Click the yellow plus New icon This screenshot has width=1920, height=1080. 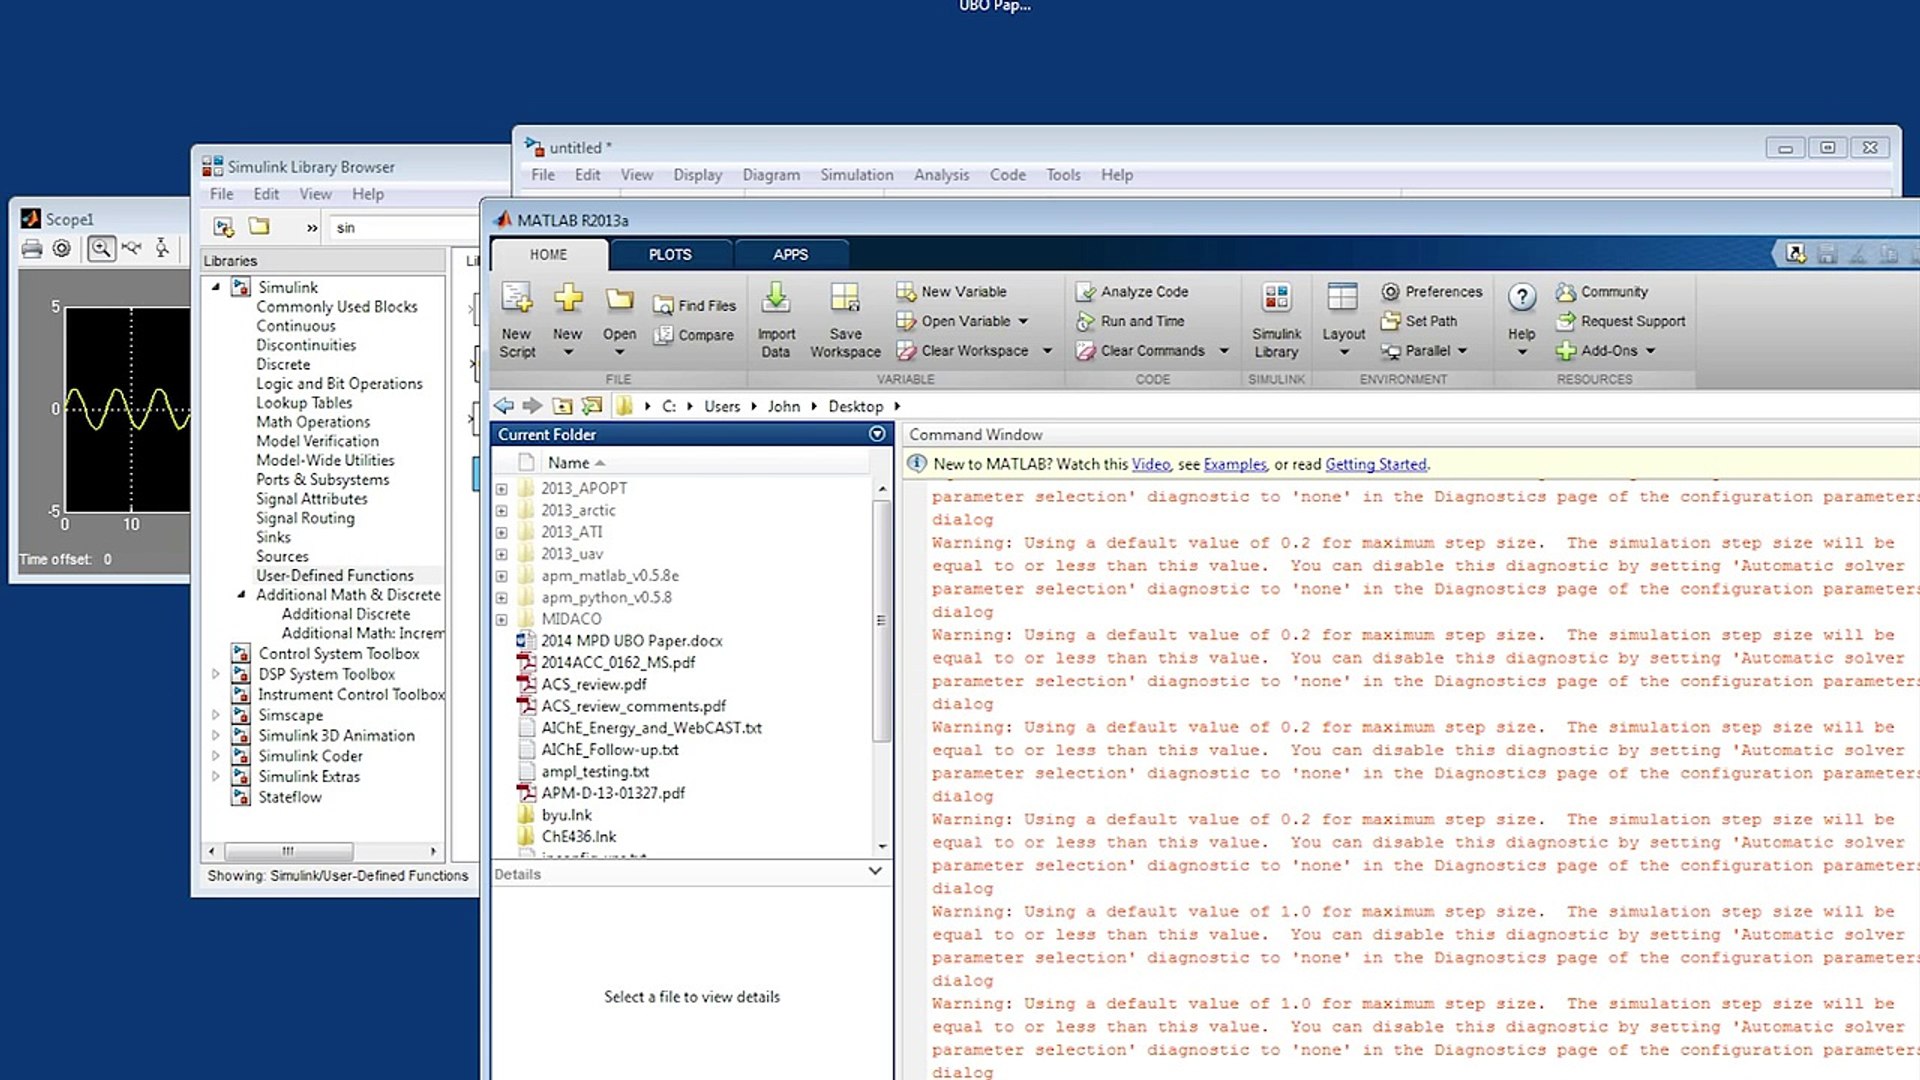click(568, 298)
